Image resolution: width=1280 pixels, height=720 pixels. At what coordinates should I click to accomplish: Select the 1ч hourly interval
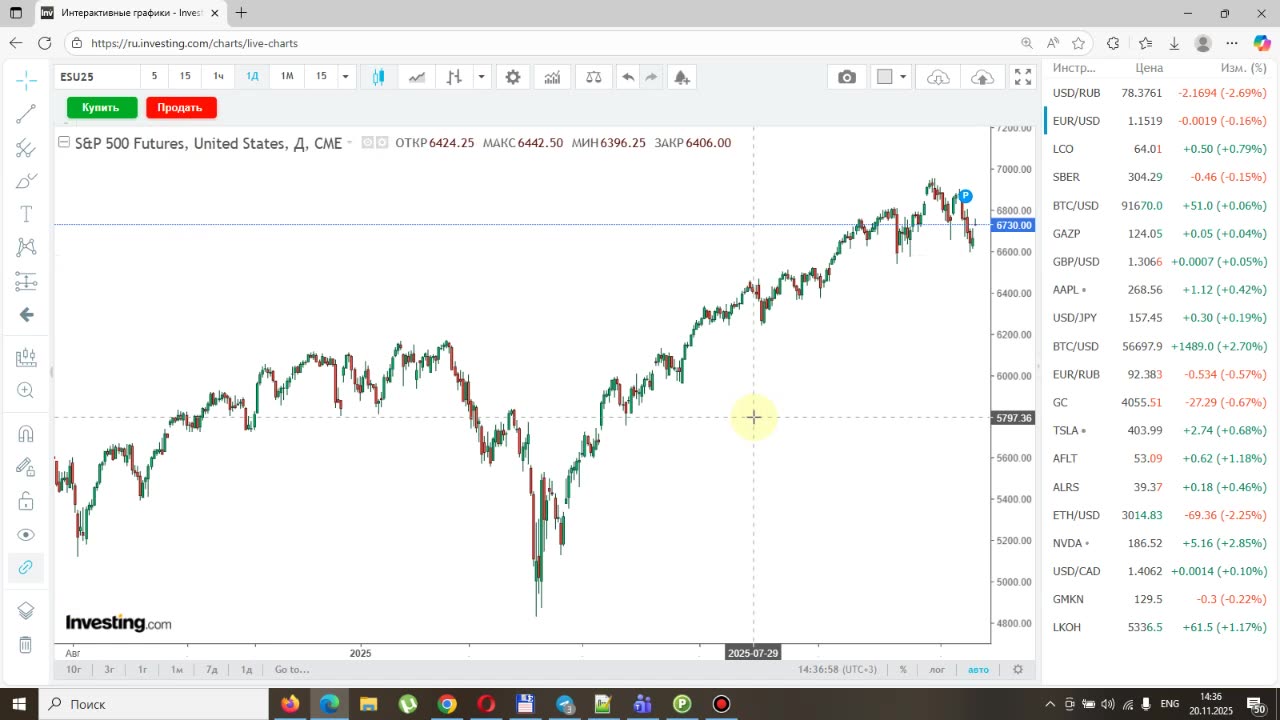tap(218, 76)
